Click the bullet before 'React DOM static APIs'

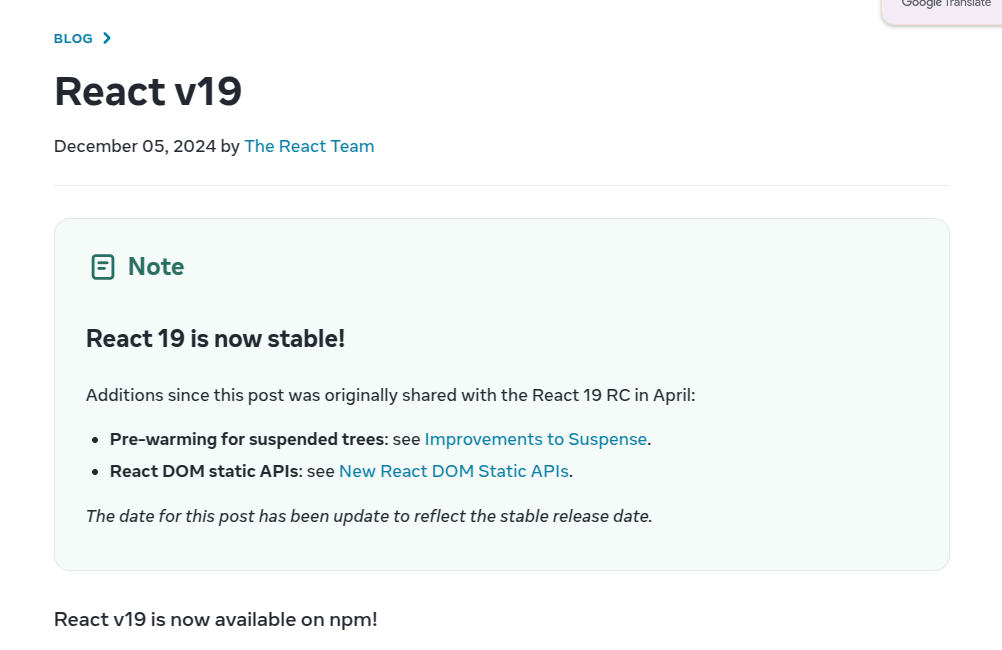(x=96, y=472)
